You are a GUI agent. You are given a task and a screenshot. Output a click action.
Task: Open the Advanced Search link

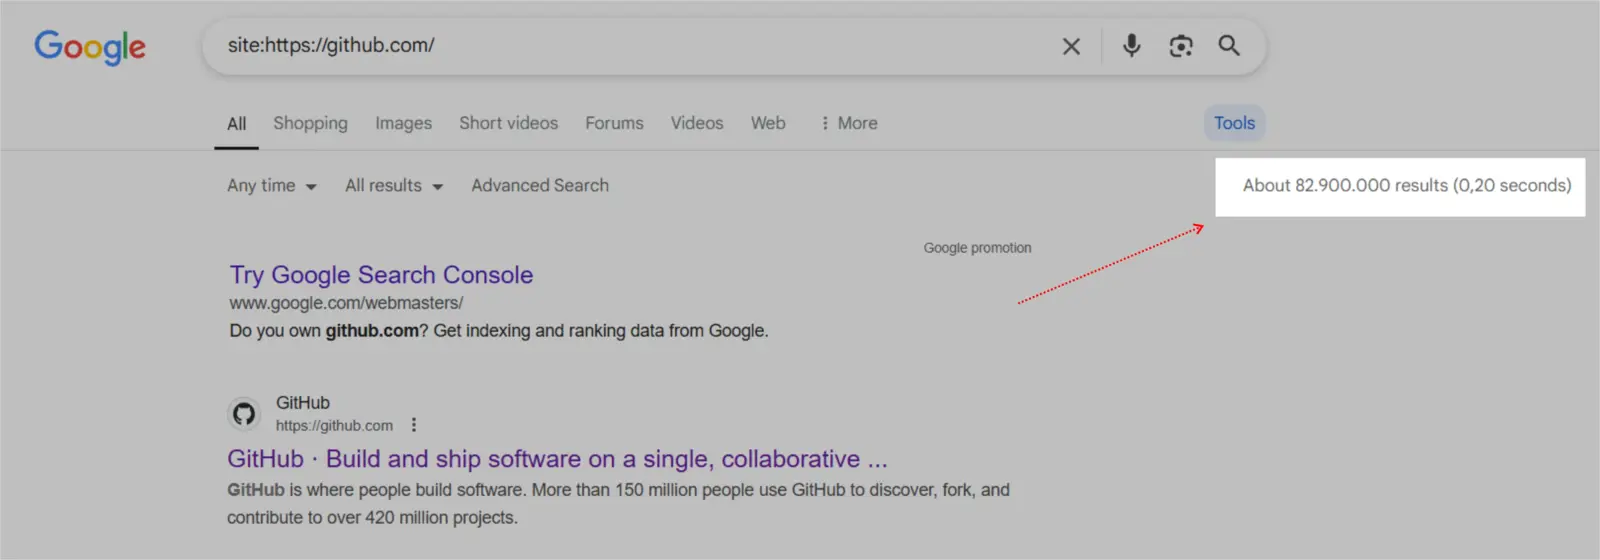pos(540,185)
